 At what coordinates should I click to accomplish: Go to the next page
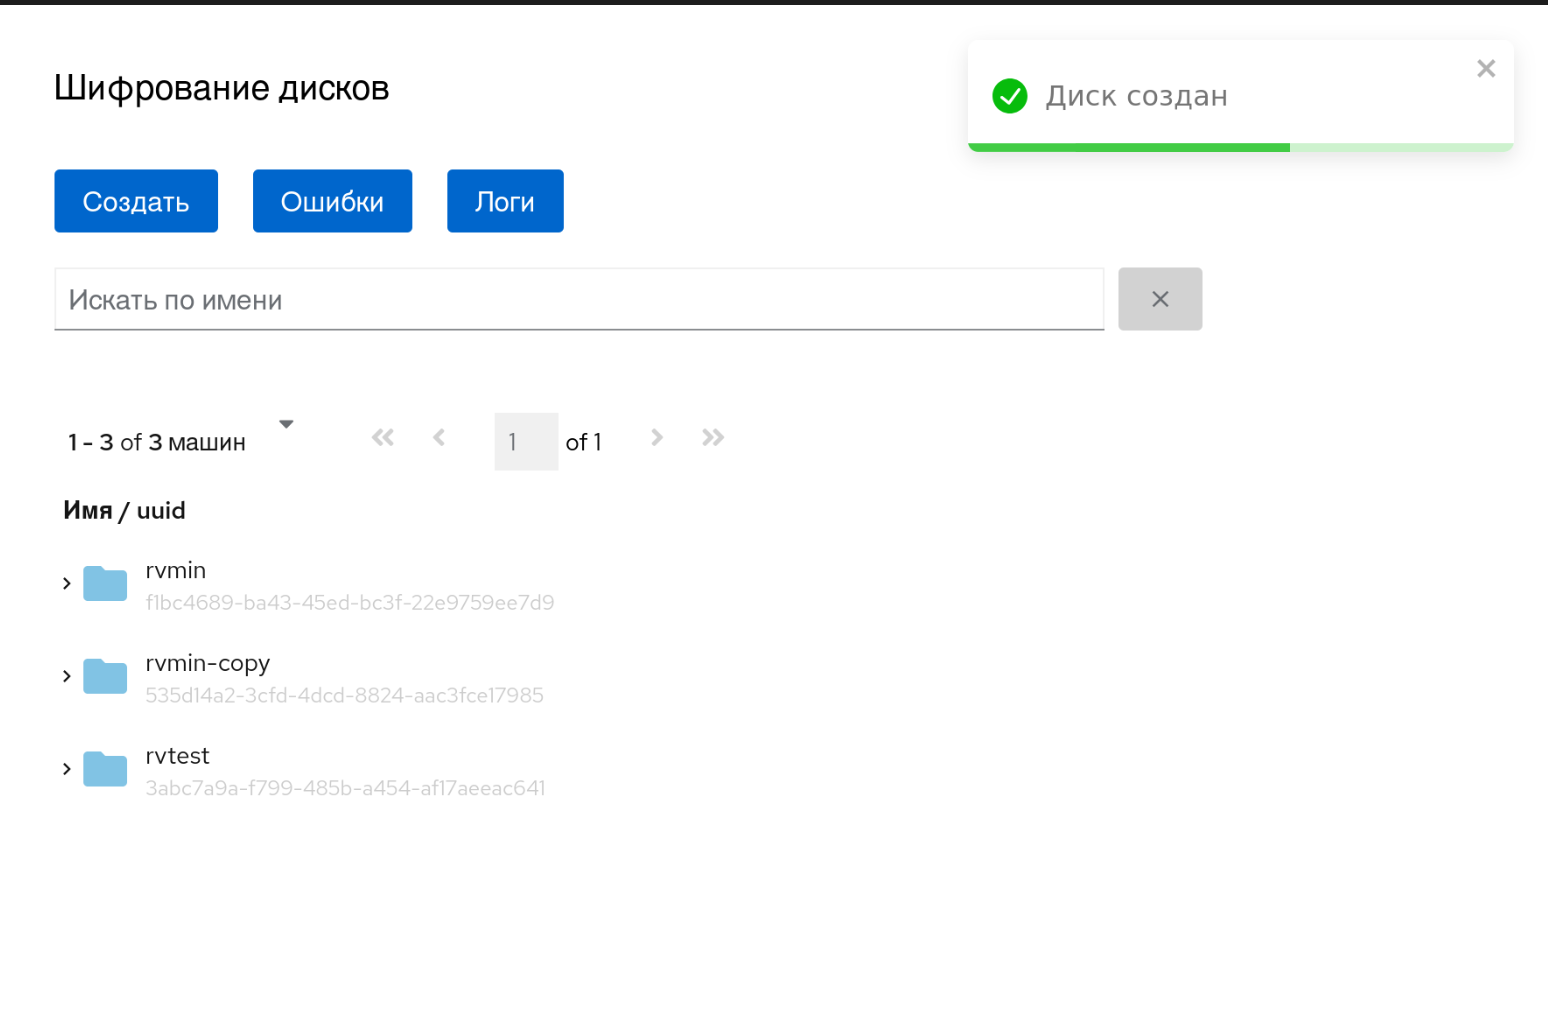(657, 438)
